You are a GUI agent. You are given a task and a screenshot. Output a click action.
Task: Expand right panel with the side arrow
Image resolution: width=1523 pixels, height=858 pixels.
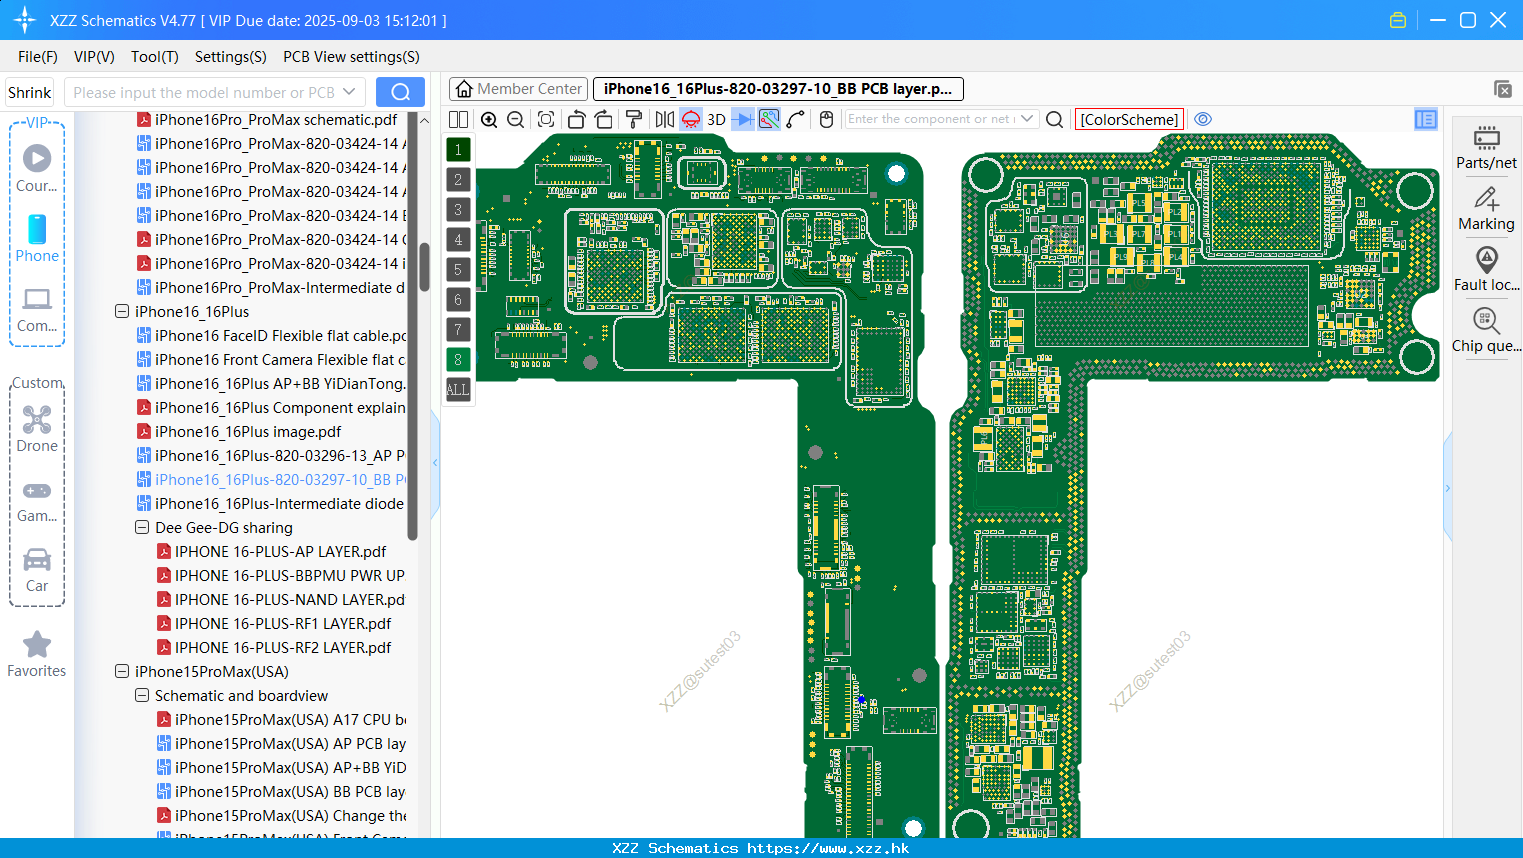point(1447,488)
